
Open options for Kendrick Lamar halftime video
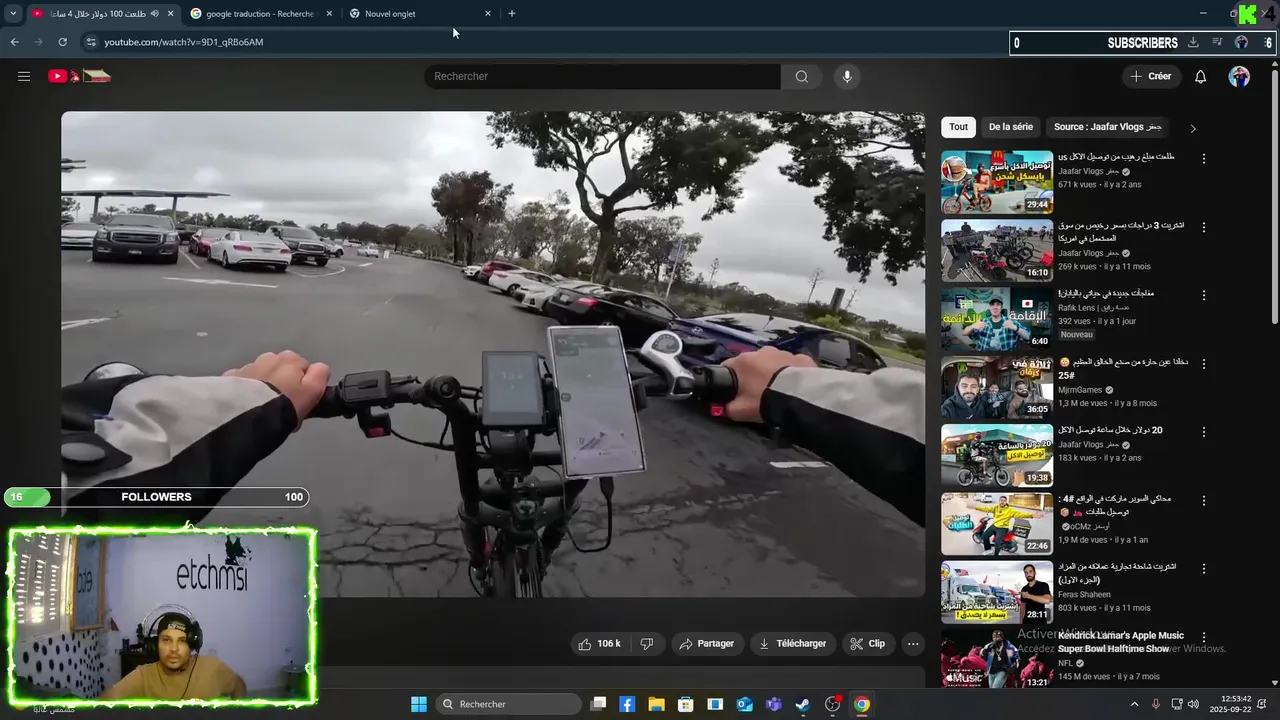[x=1204, y=637]
